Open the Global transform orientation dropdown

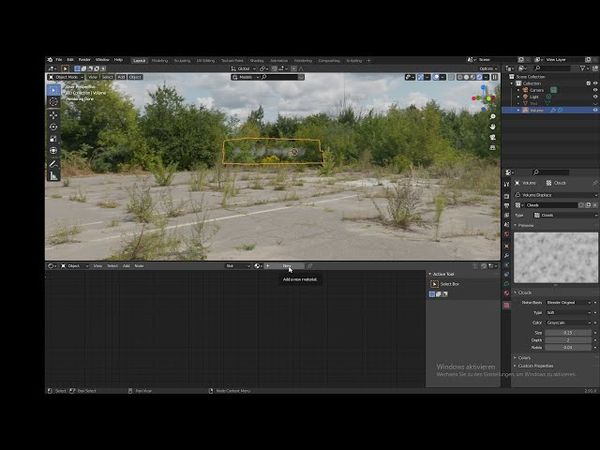coord(243,69)
